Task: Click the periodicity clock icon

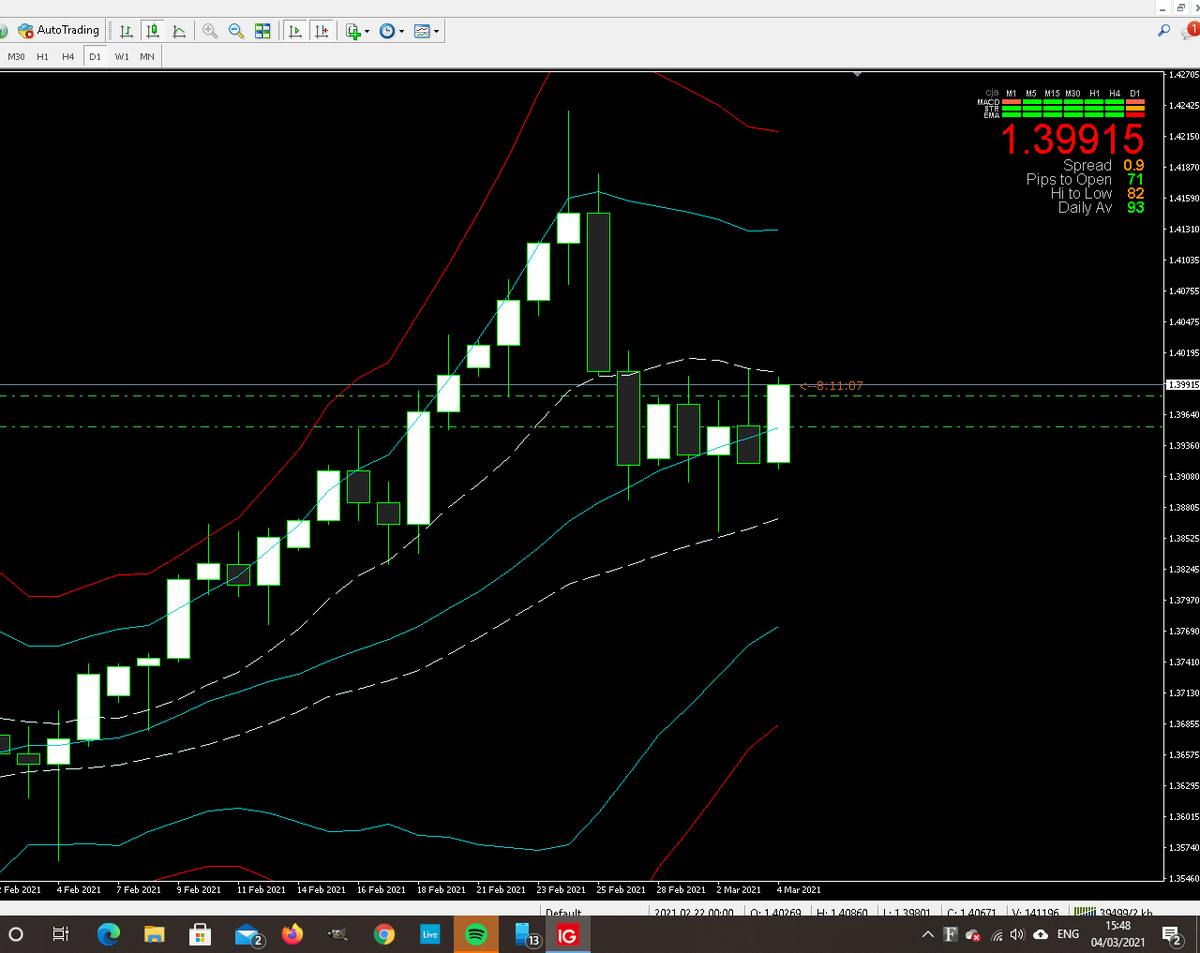Action: click(387, 31)
